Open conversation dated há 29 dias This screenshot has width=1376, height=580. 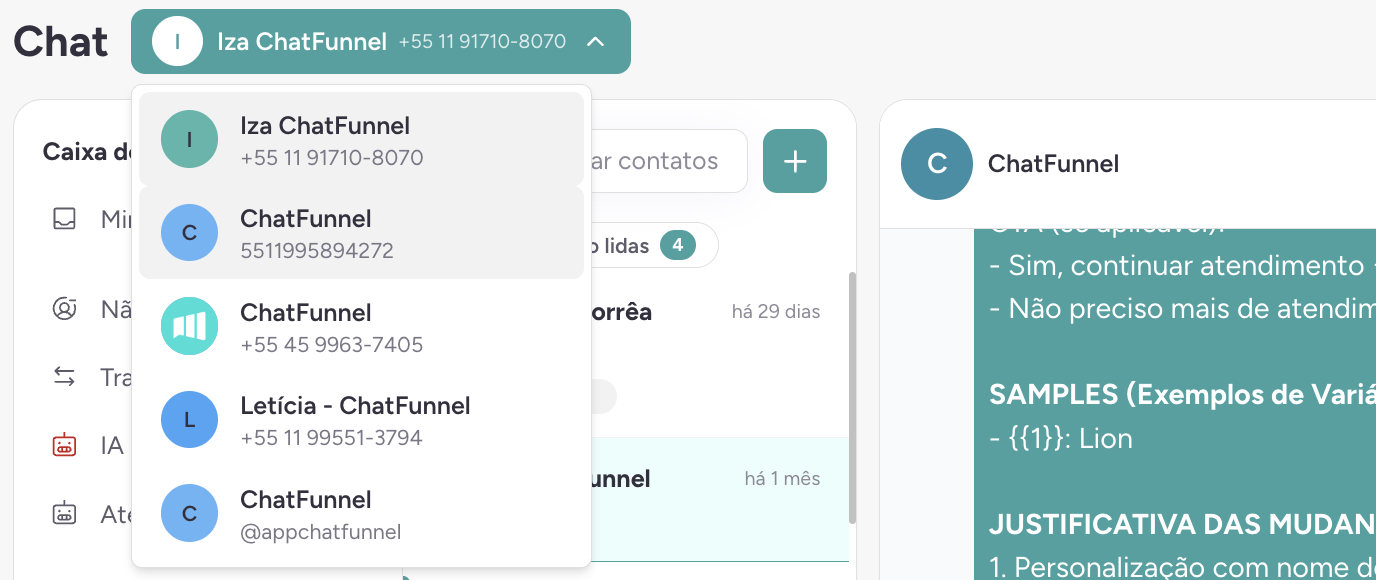(719, 355)
